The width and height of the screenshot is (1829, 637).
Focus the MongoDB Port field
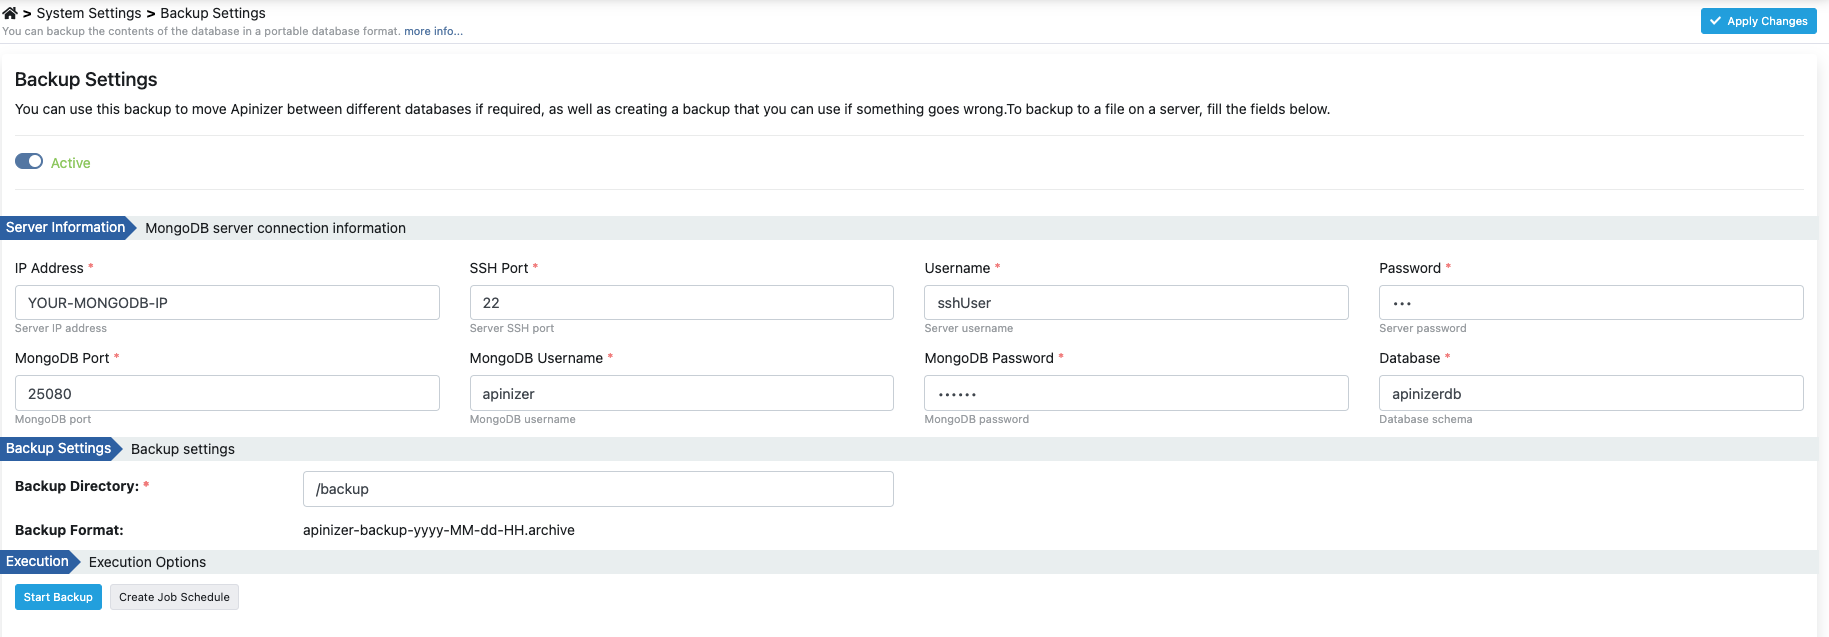coord(227,393)
